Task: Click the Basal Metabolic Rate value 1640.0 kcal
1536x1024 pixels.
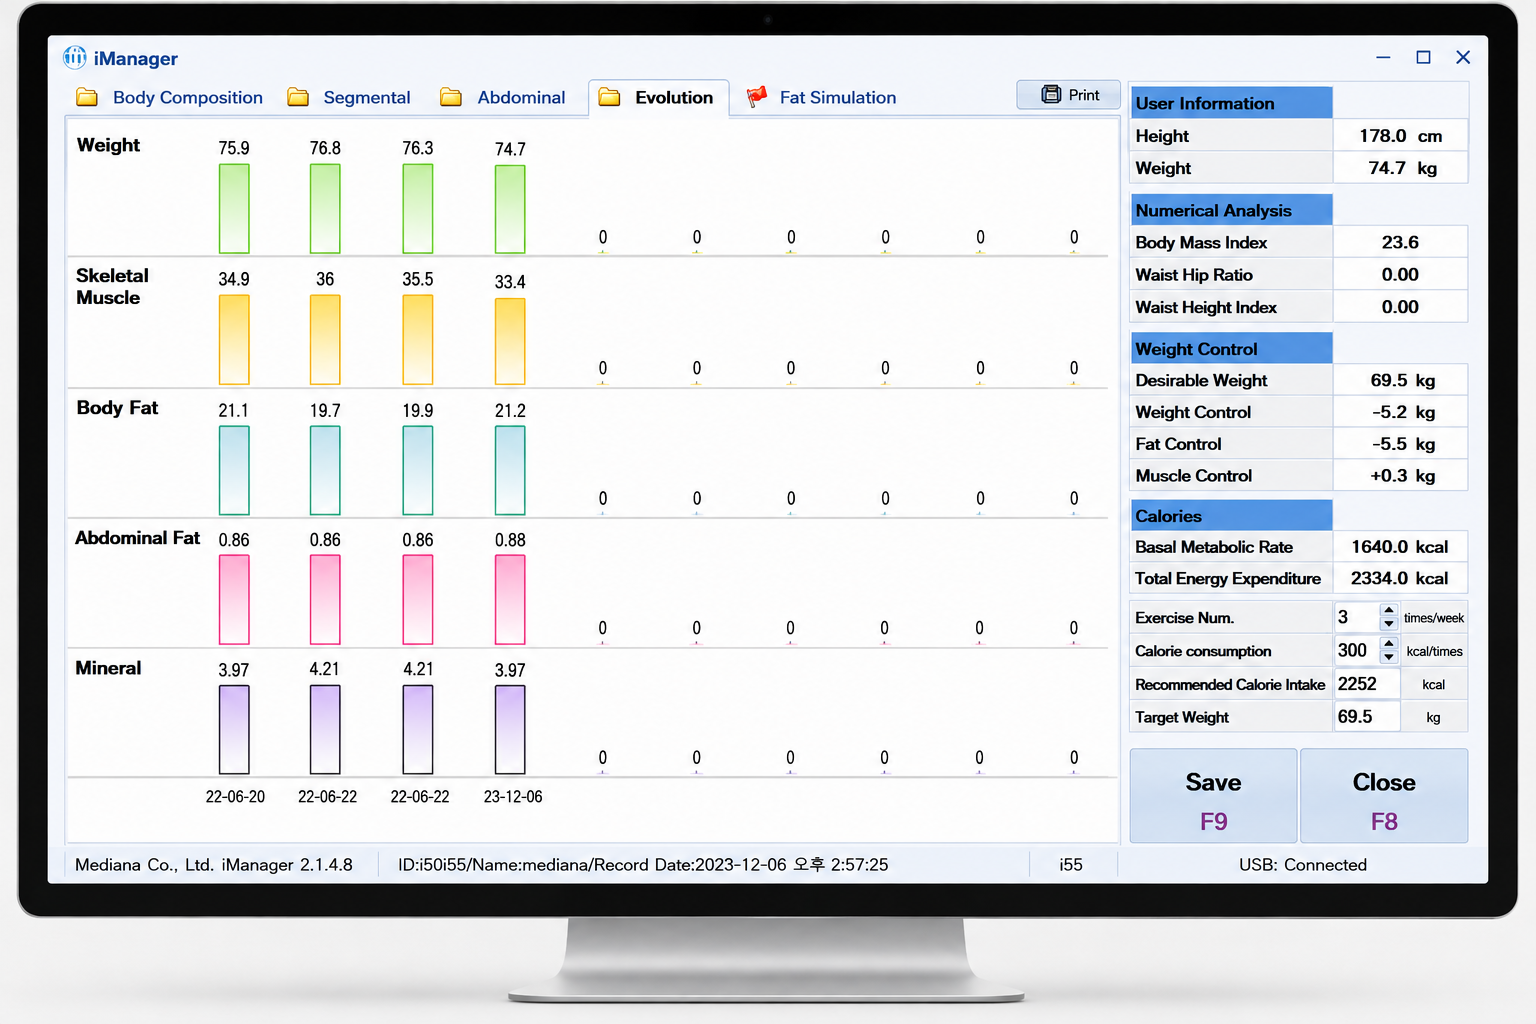Action: (x=1400, y=547)
